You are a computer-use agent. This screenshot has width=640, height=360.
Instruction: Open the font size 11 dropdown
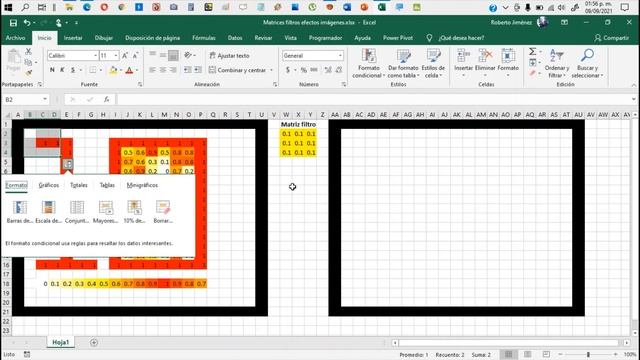(116, 56)
